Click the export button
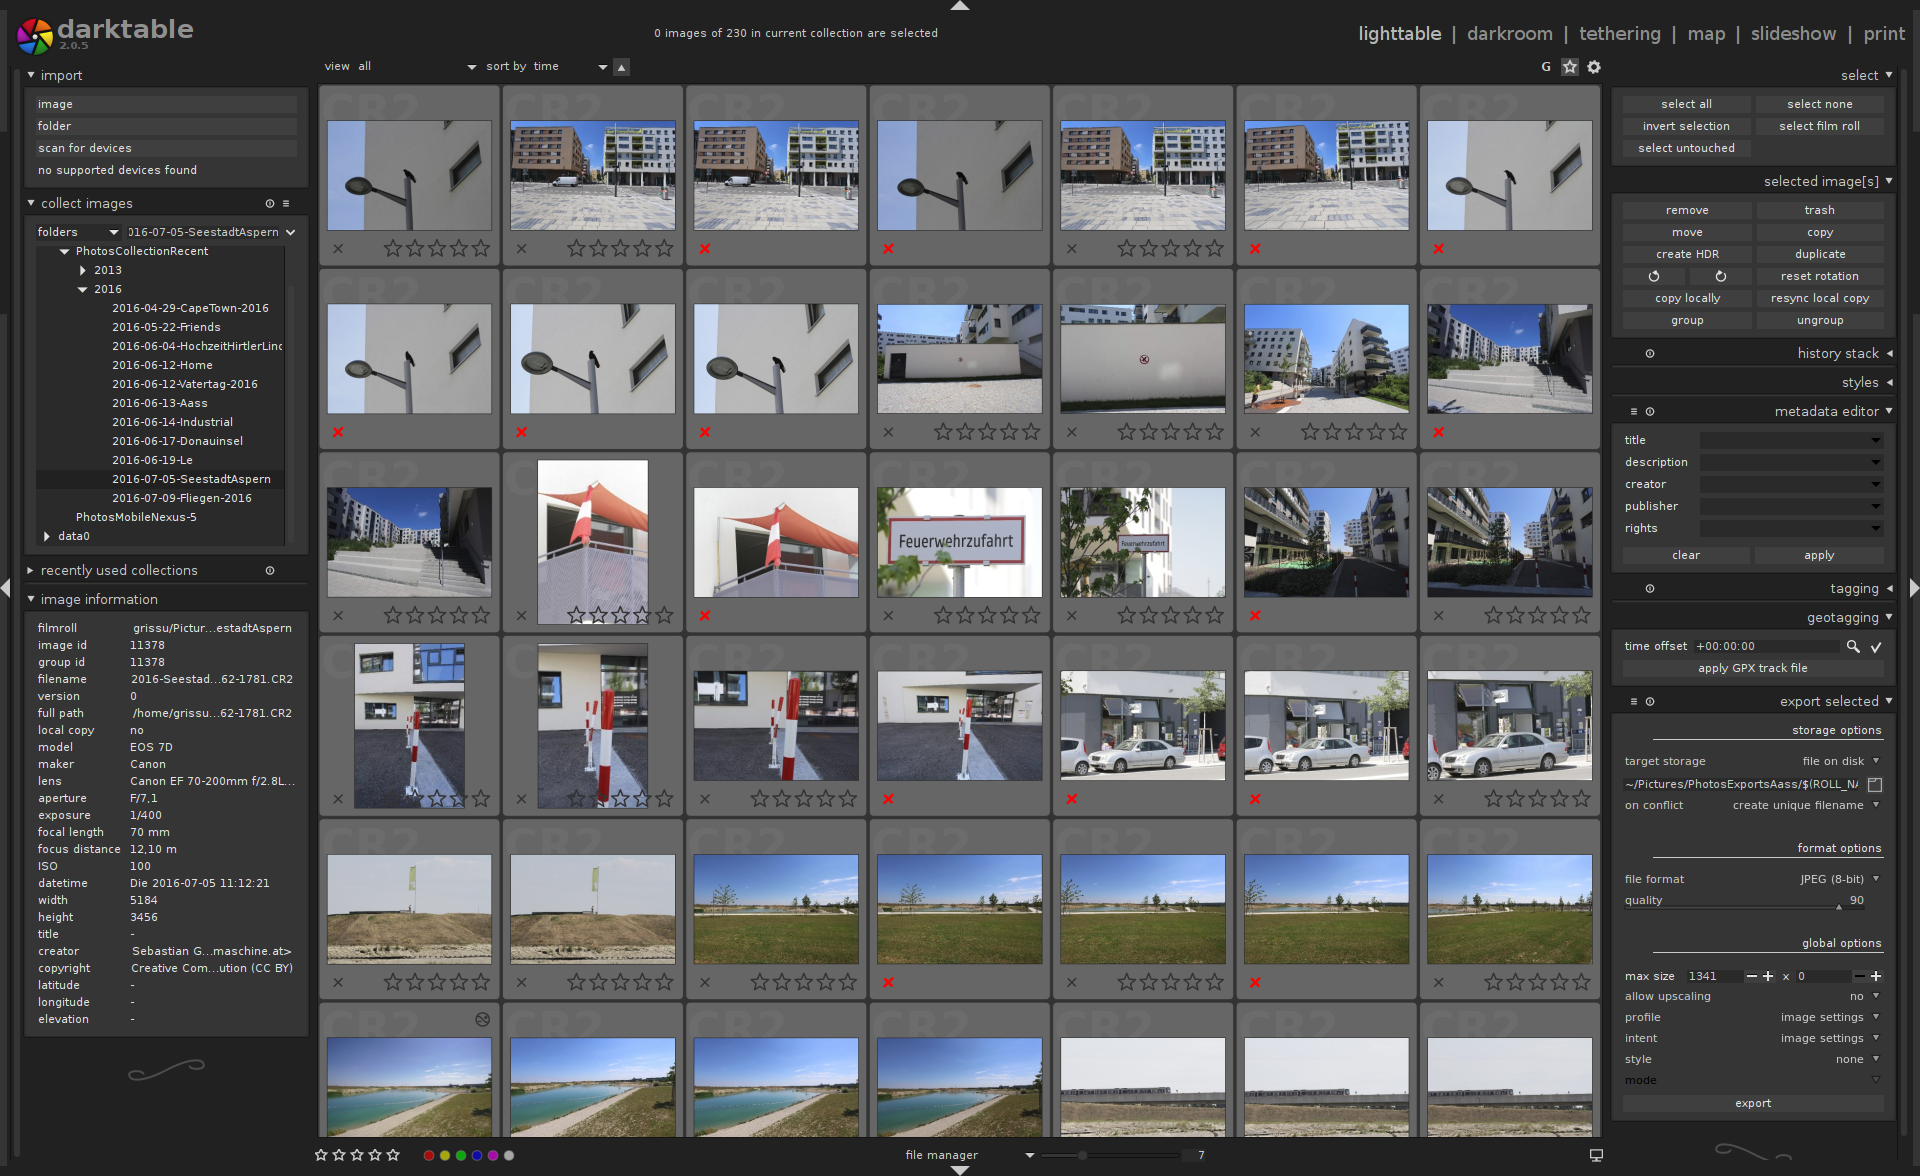 tap(1753, 1103)
